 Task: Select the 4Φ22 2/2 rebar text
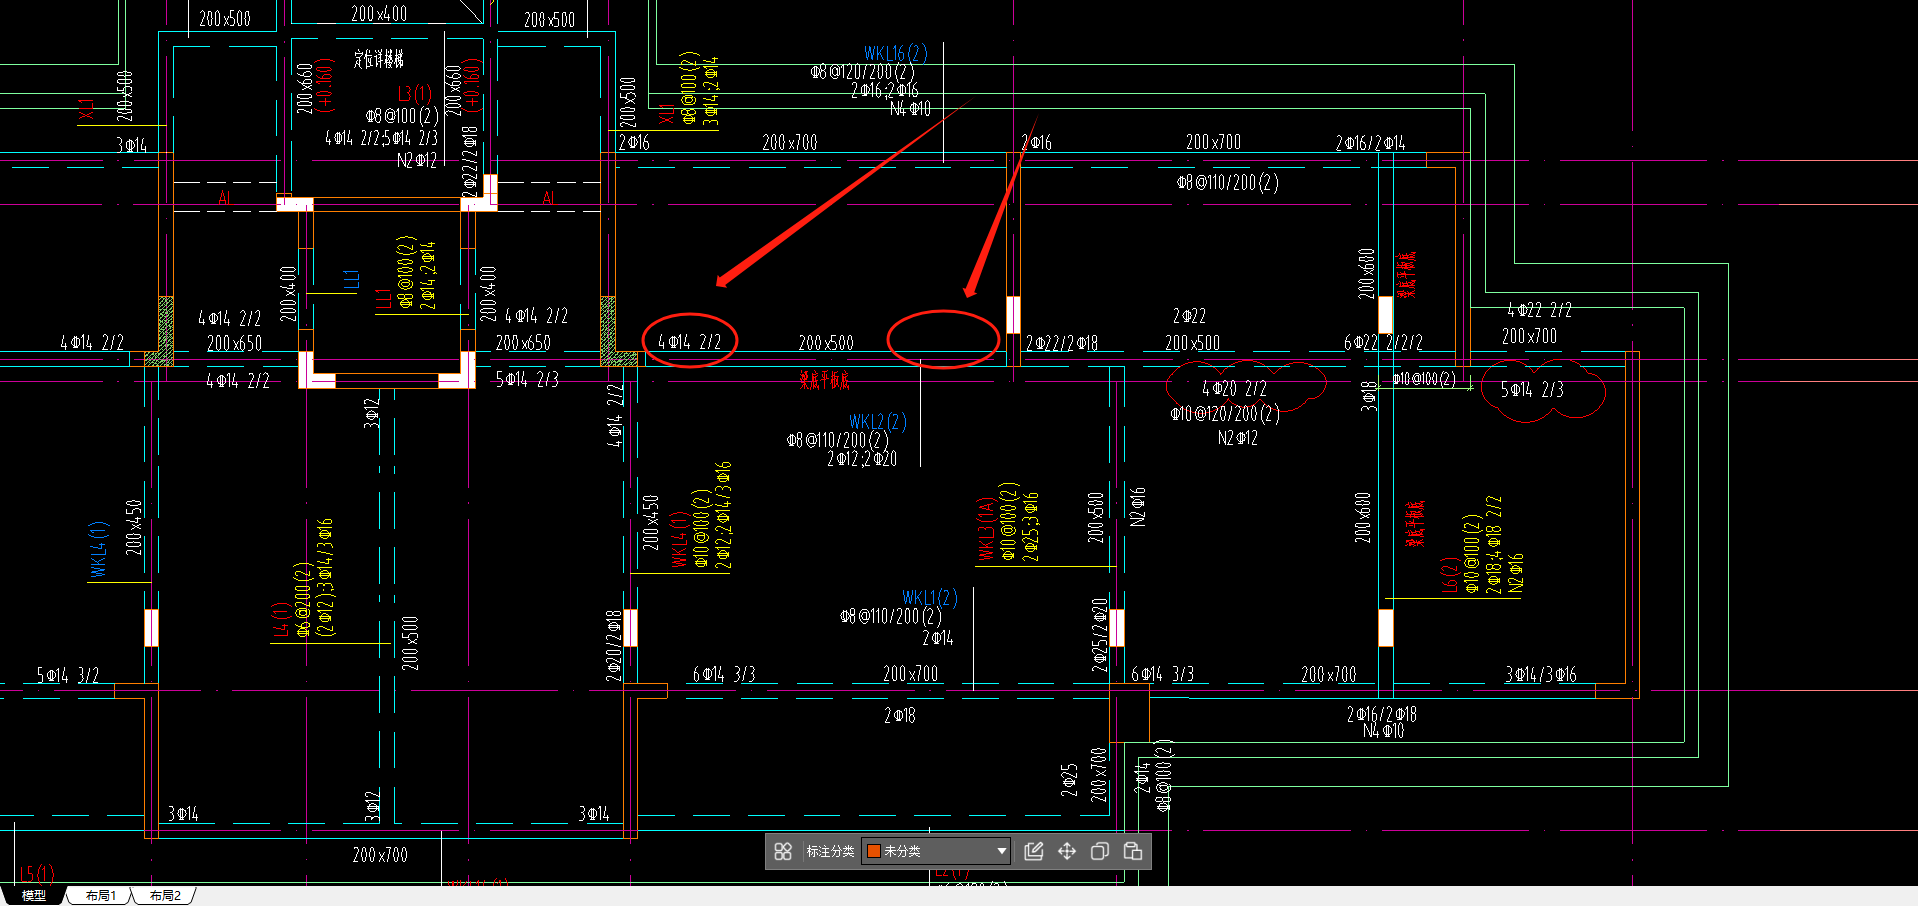1539,311
